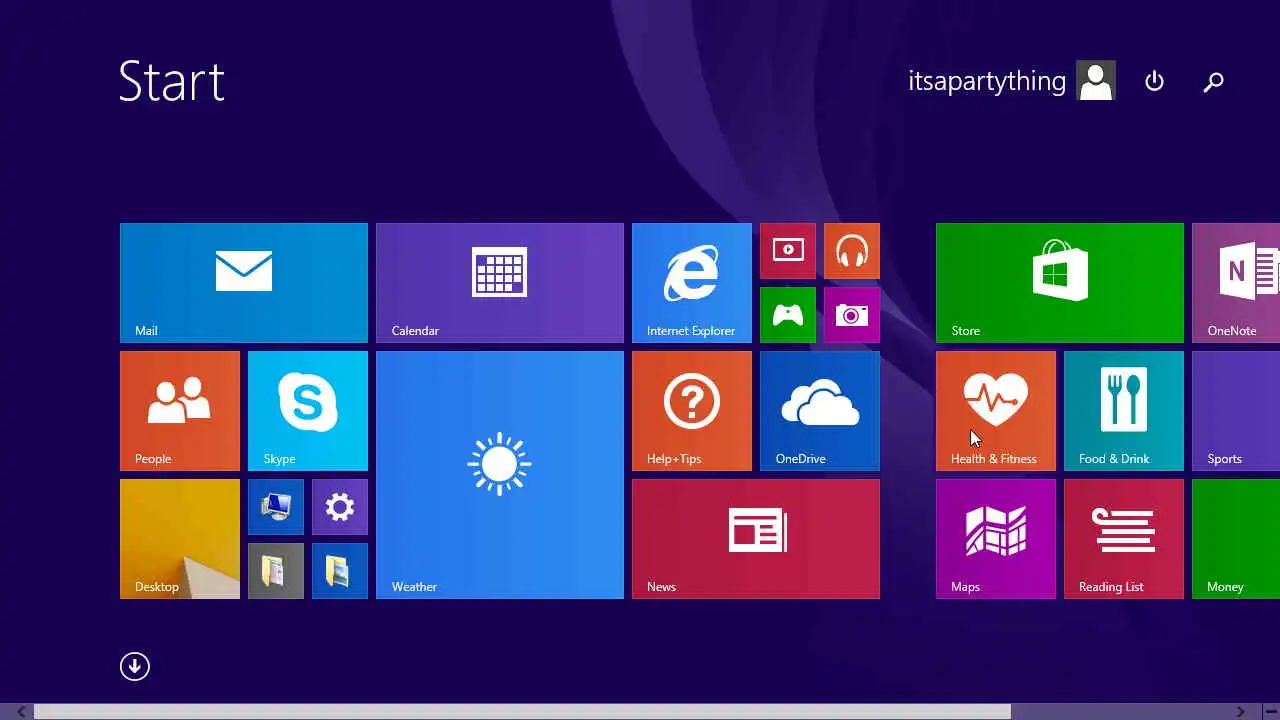Open the Sports tile
The height and width of the screenshot is (720, 1280).
(1236, 411)
